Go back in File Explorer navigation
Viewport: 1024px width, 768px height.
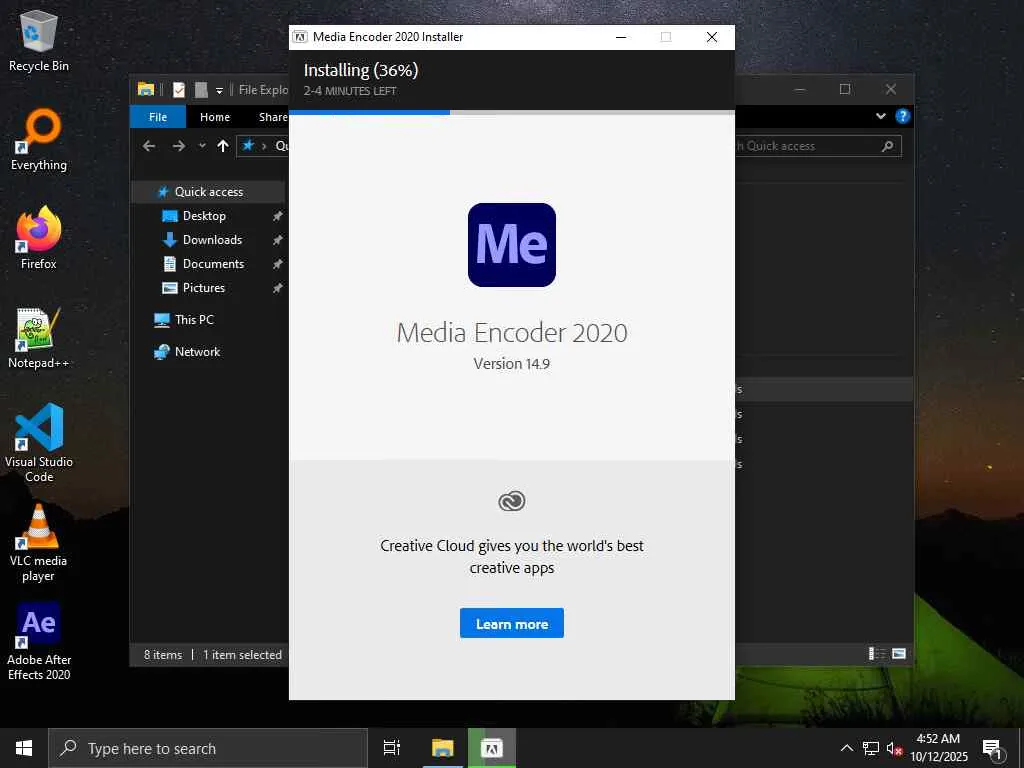point(149,146)
